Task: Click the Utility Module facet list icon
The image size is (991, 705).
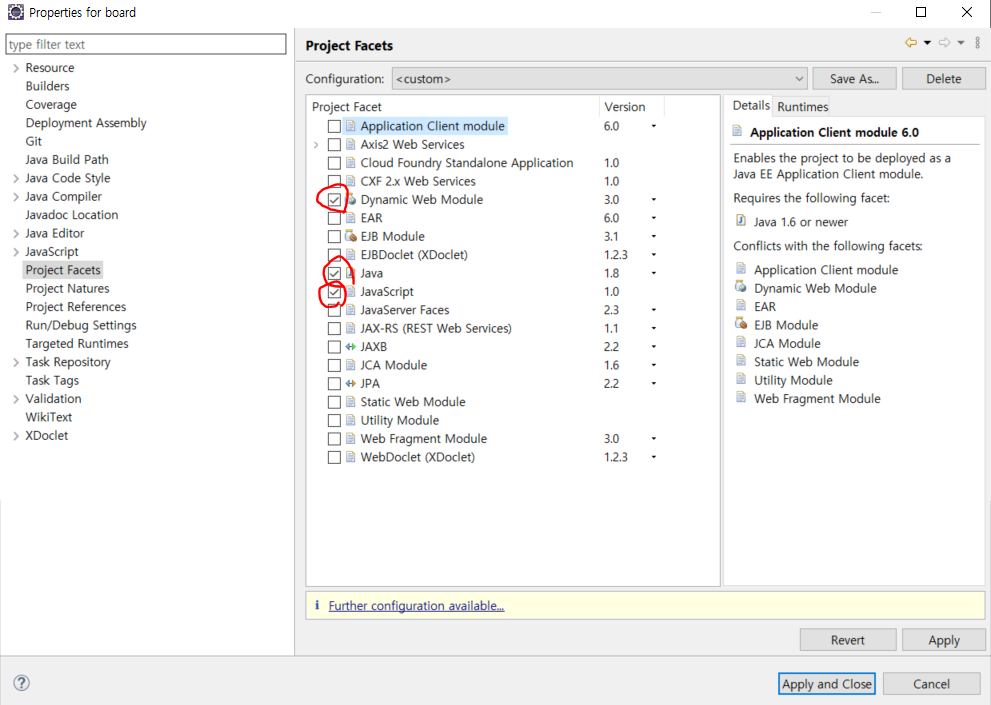Action: click(351, 420)
